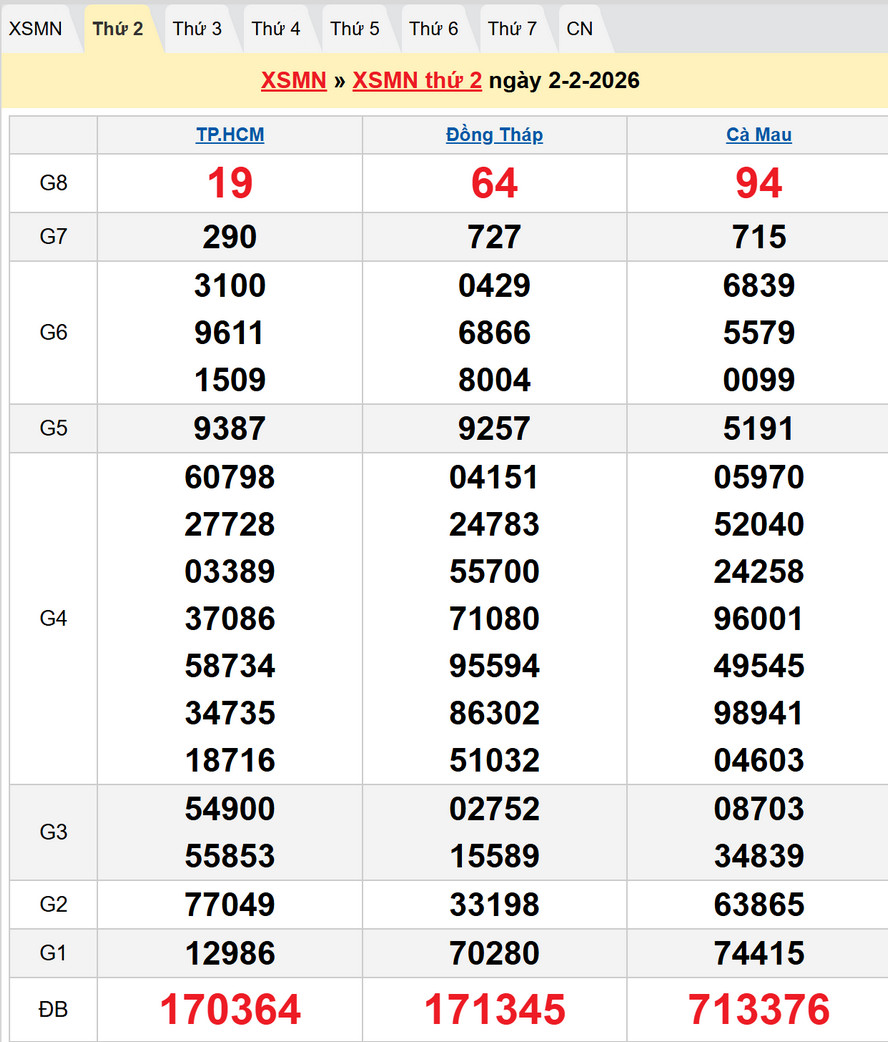Screen dimensions: 888x1042
Task: Select Đồng Tháp special prize 171345
Action: 494,1010
